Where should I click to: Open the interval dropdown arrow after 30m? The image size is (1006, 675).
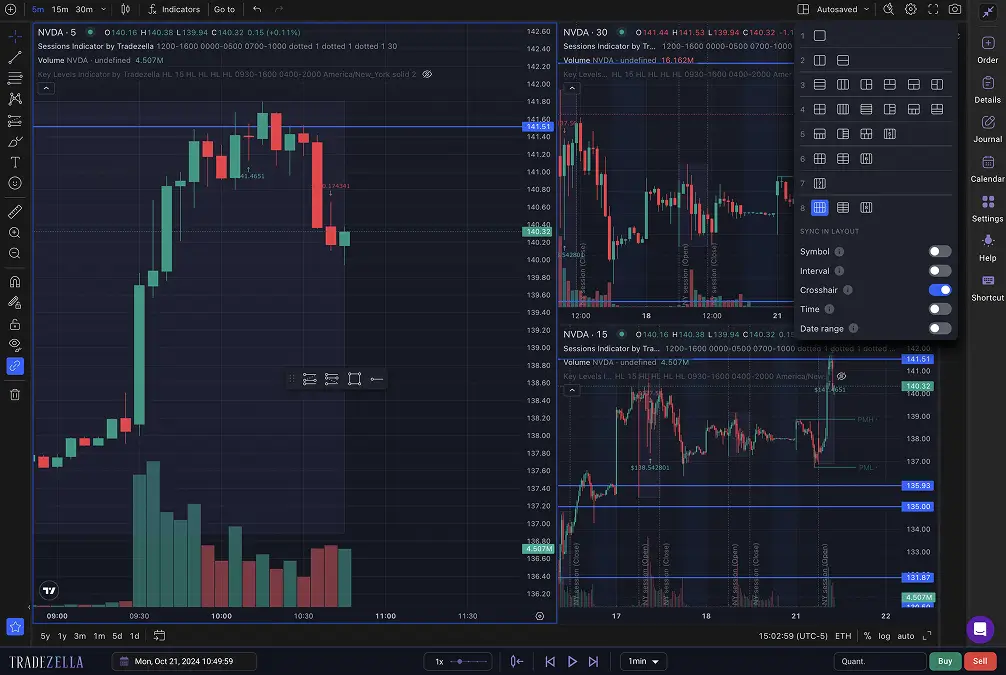[x=103, y=9]
